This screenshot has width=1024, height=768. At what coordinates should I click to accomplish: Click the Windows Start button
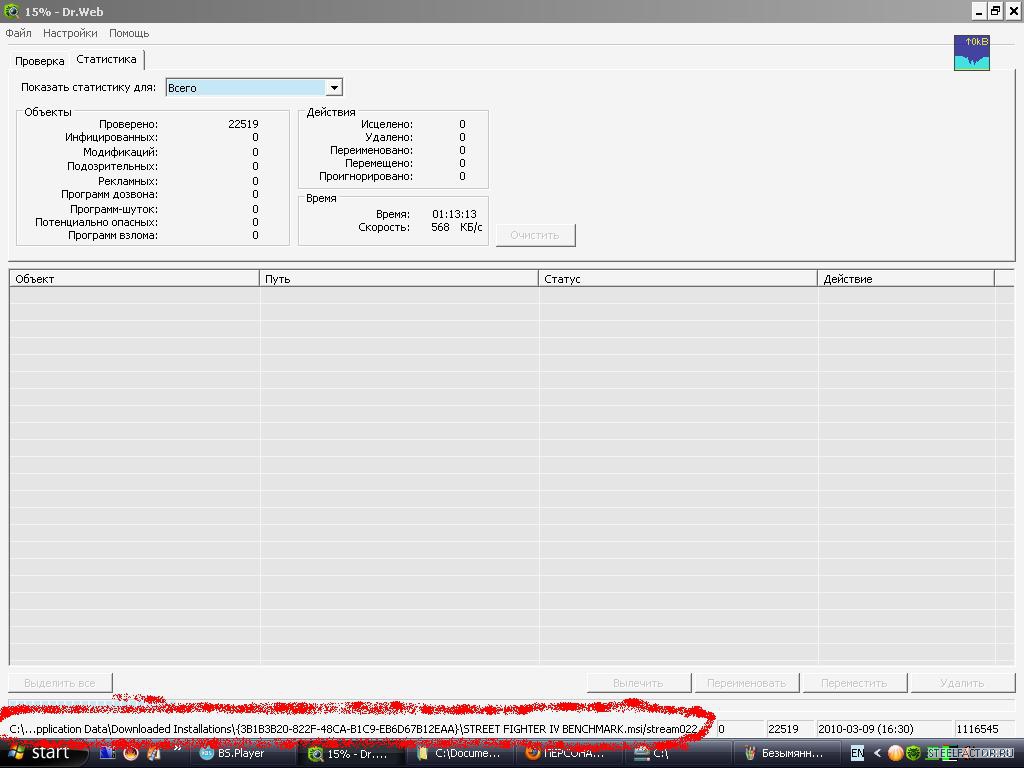[40, 753]
